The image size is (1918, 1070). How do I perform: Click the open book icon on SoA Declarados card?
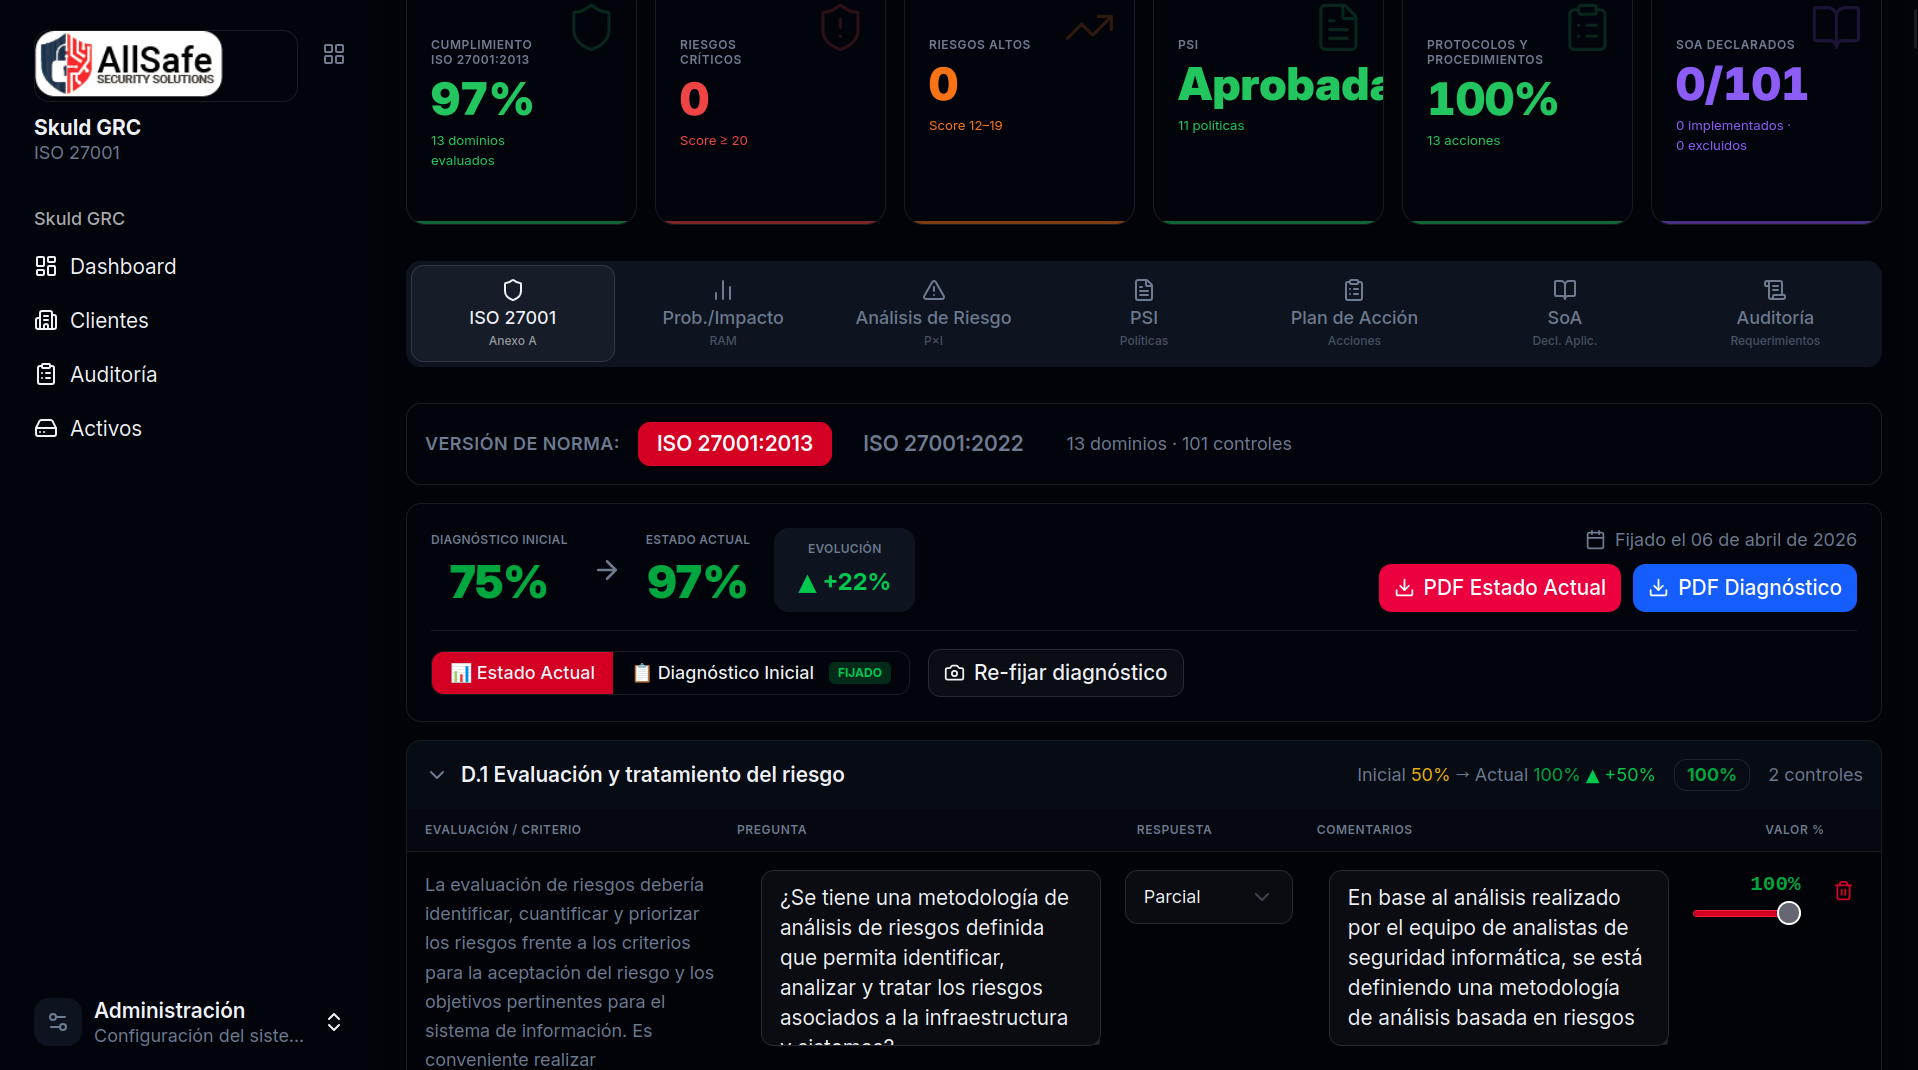click(x=1836, y=27)
